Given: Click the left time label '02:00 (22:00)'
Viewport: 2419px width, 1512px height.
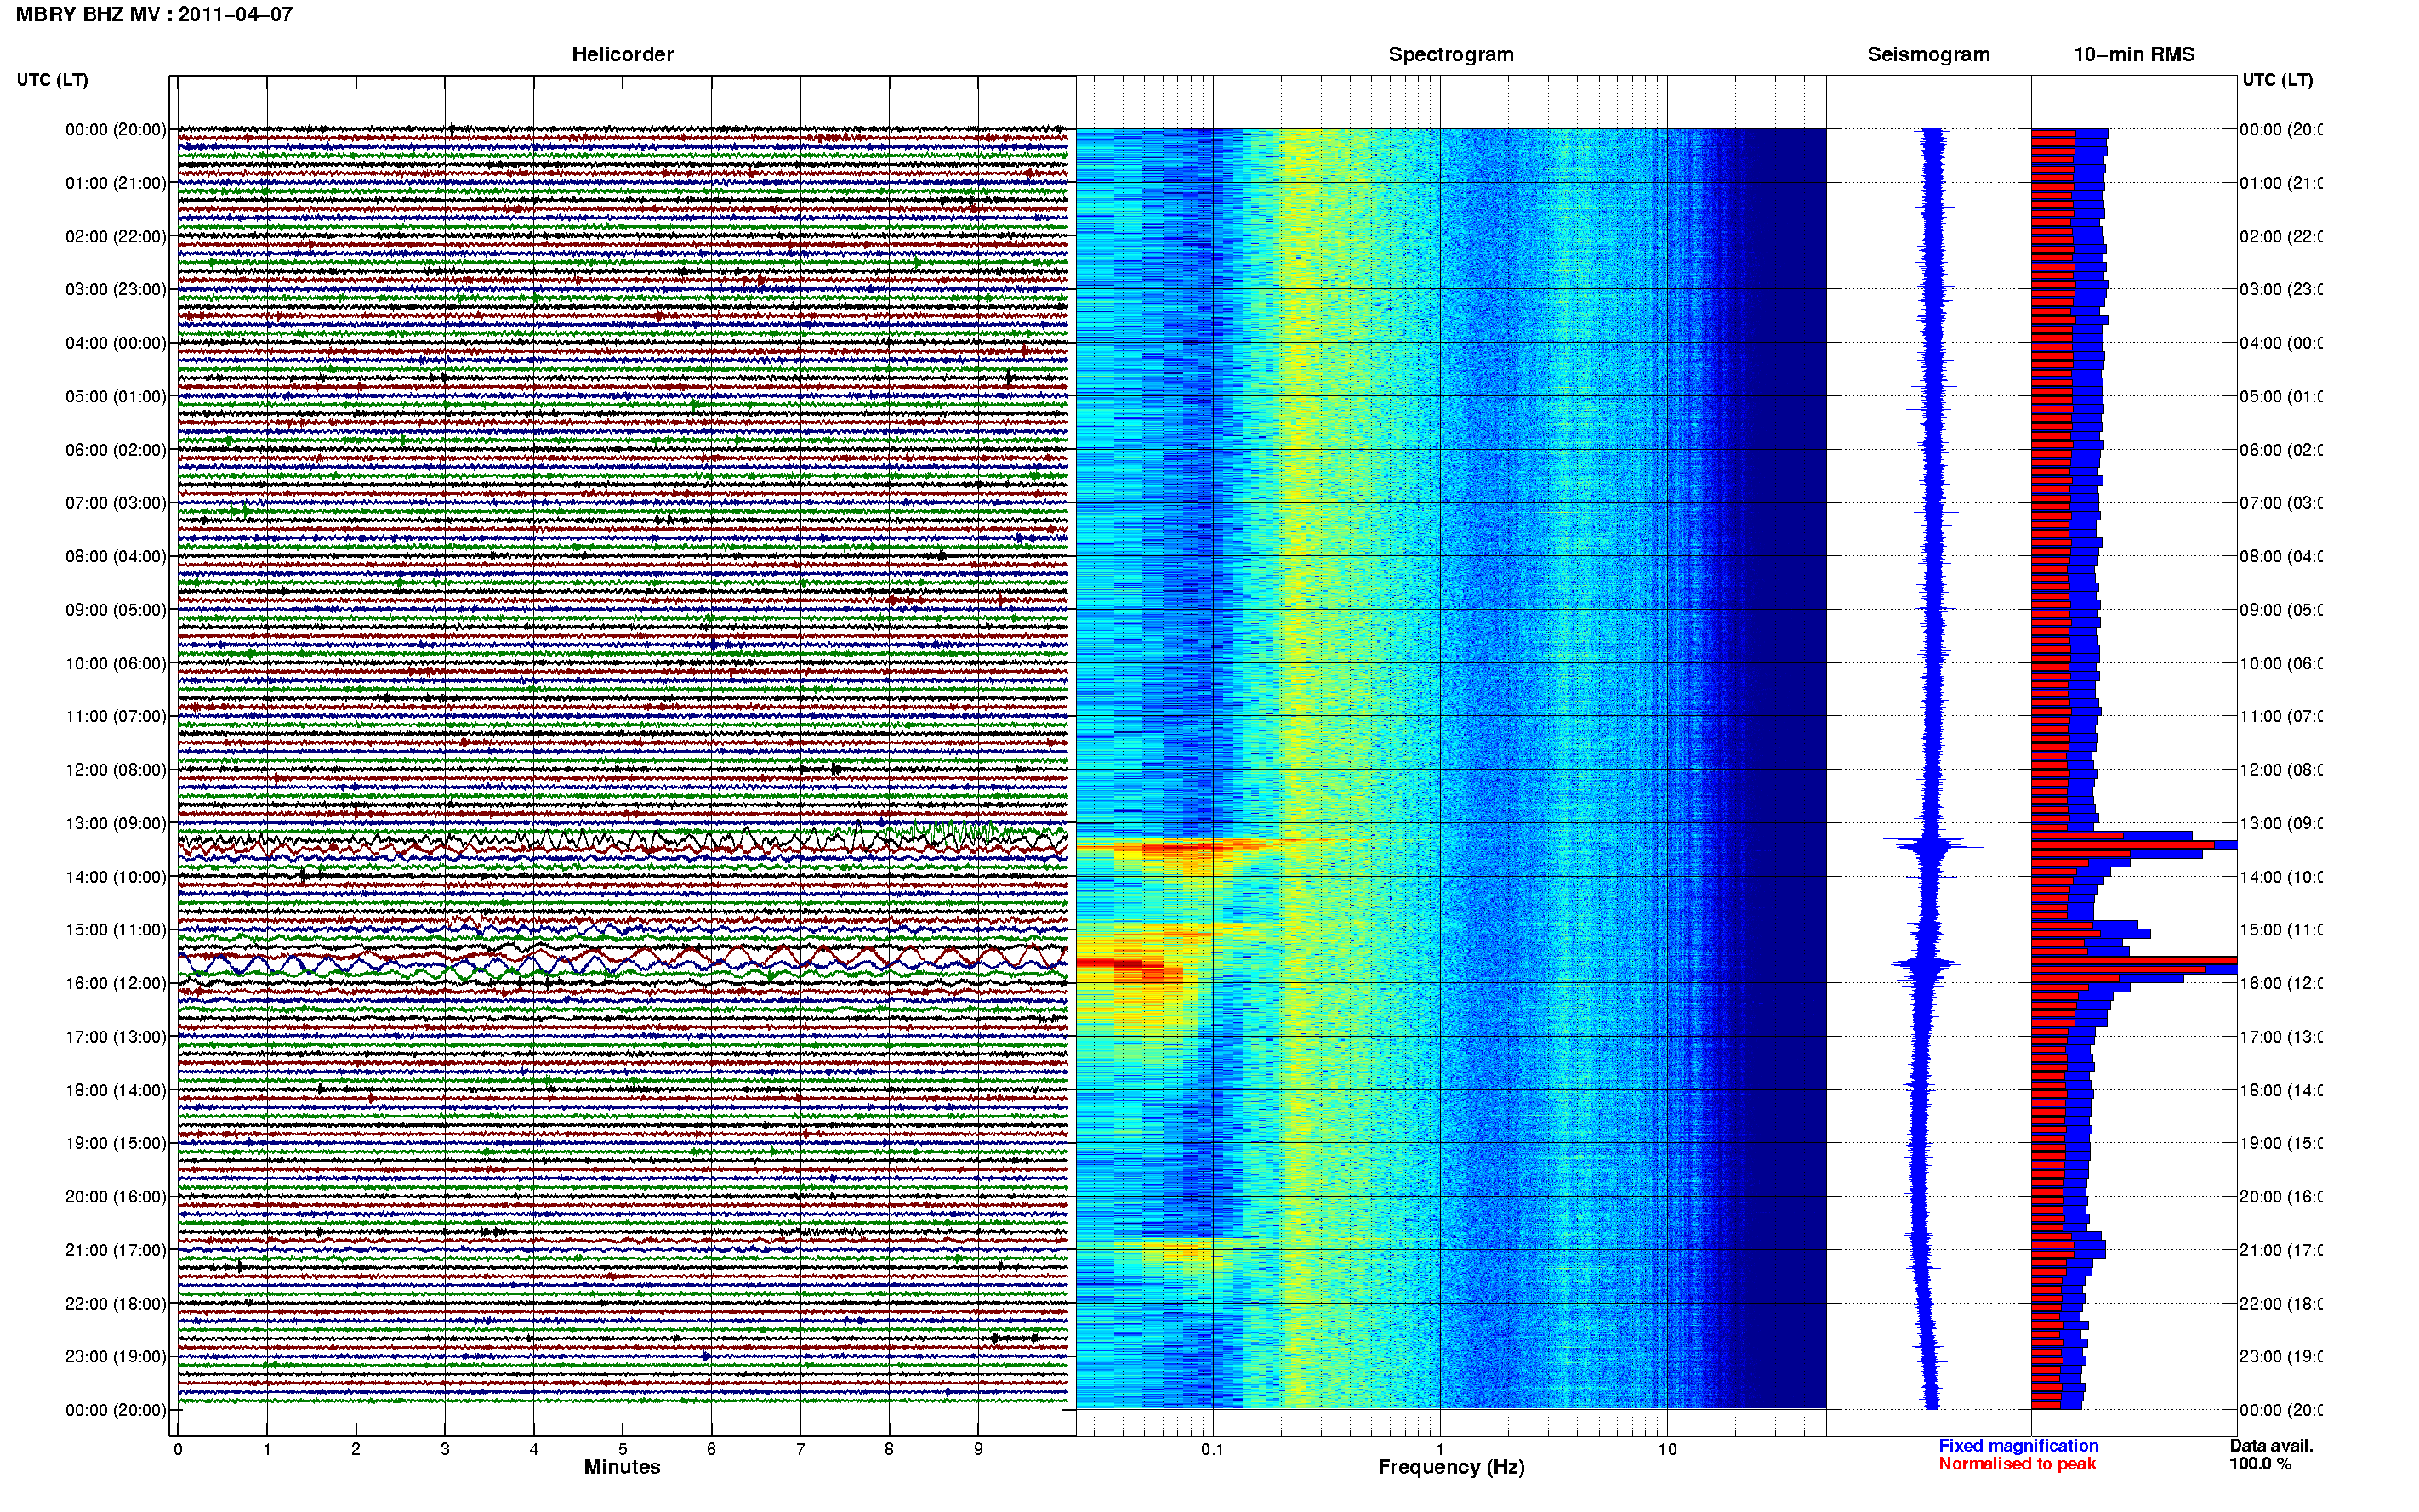Looking at the screenshot, I should (x=116, y=236).
